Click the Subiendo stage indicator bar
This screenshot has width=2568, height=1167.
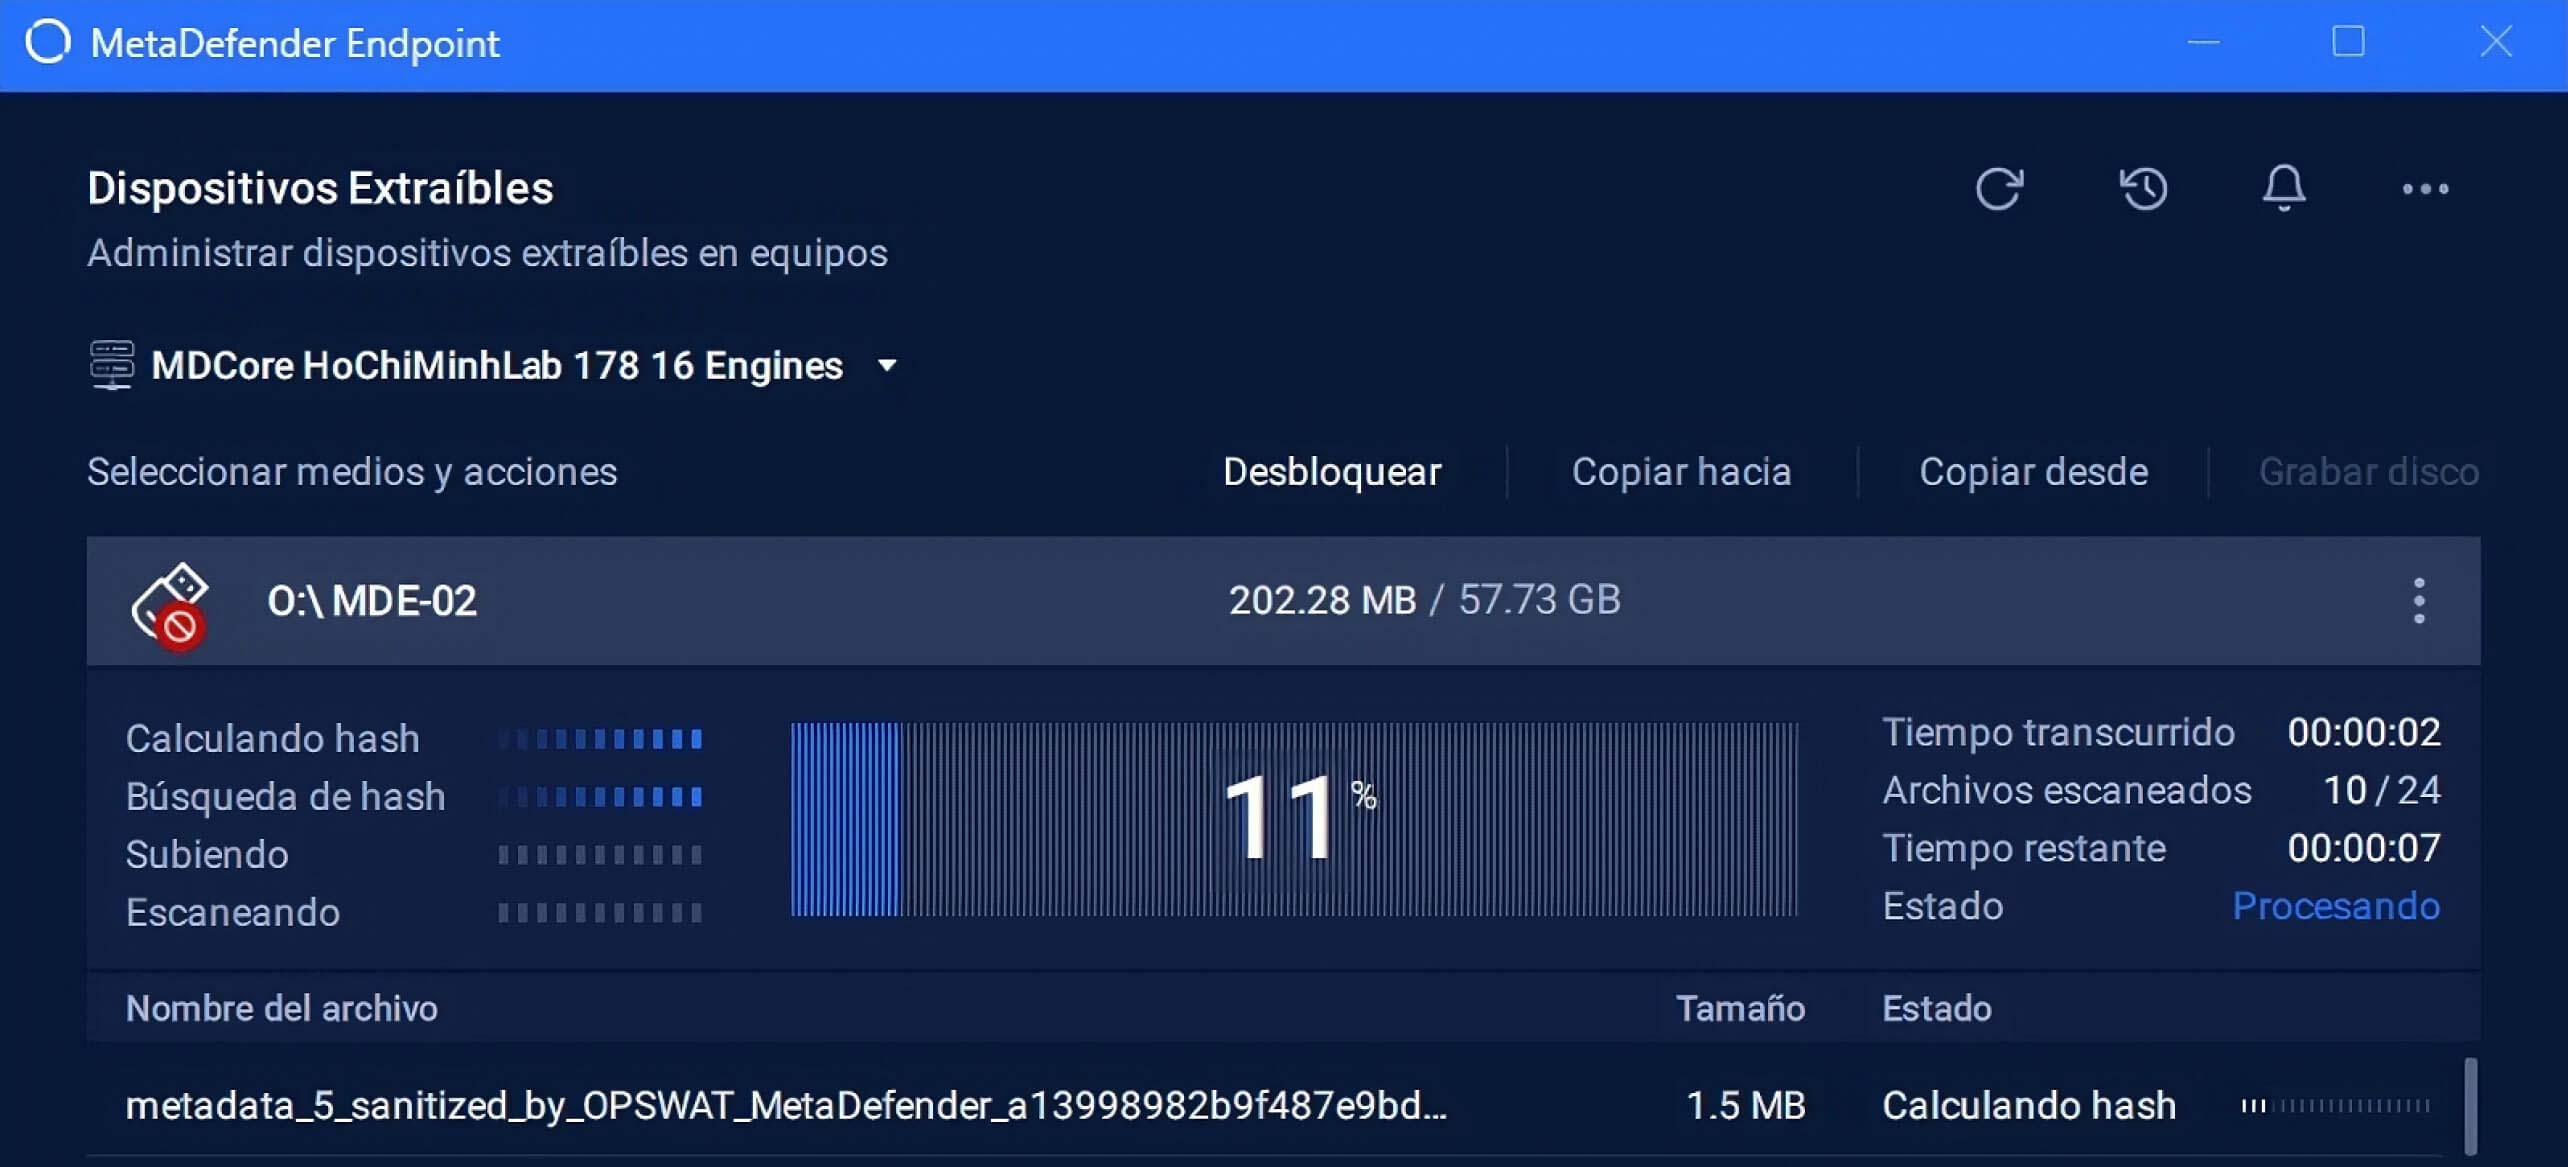pyautogui.click(x=600, y=855)
